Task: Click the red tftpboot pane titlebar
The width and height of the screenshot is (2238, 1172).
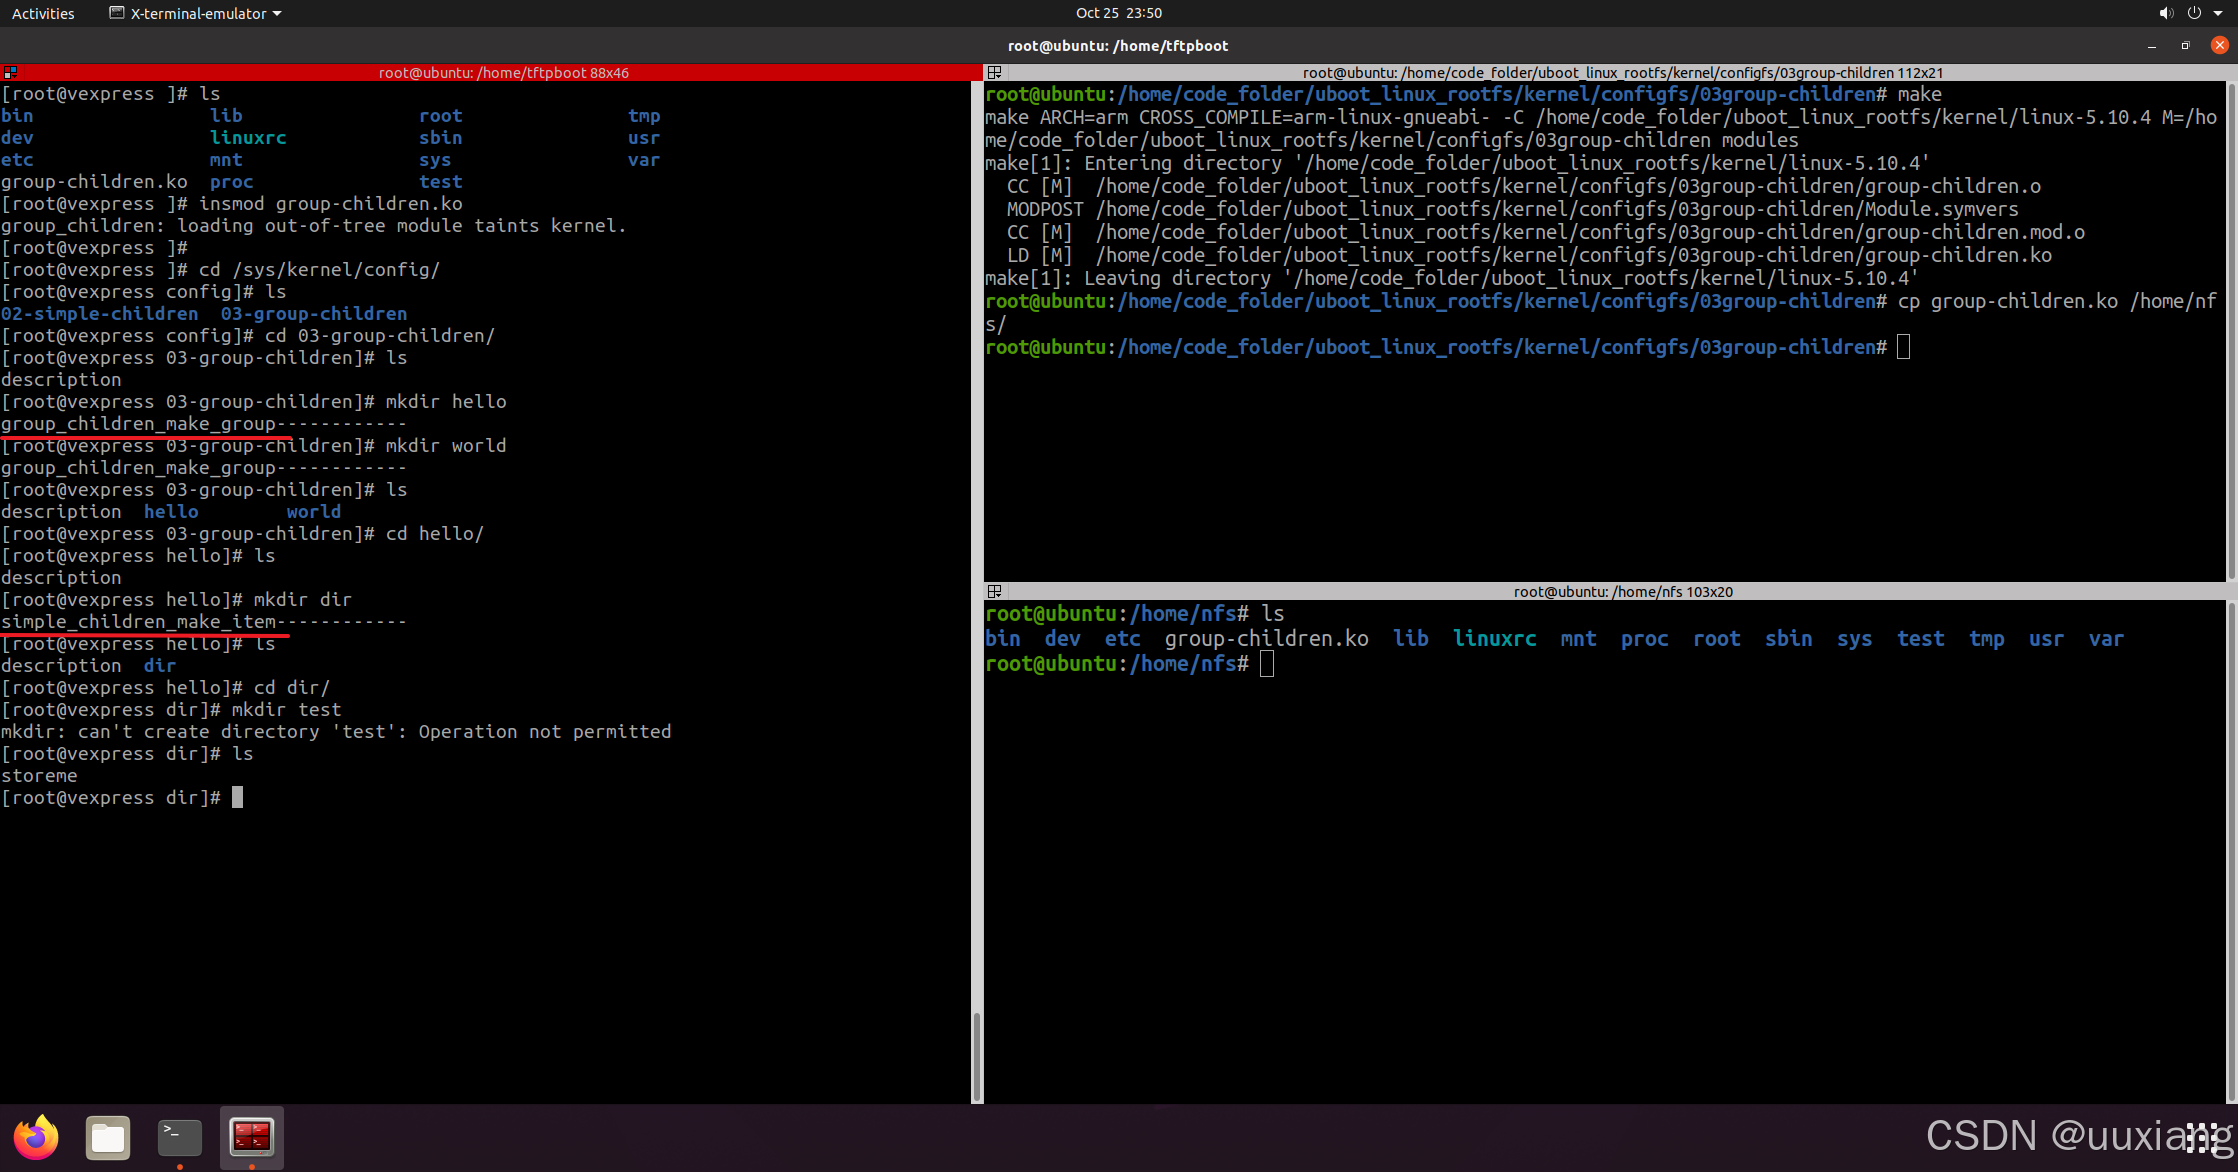Action: click(503, 72)
